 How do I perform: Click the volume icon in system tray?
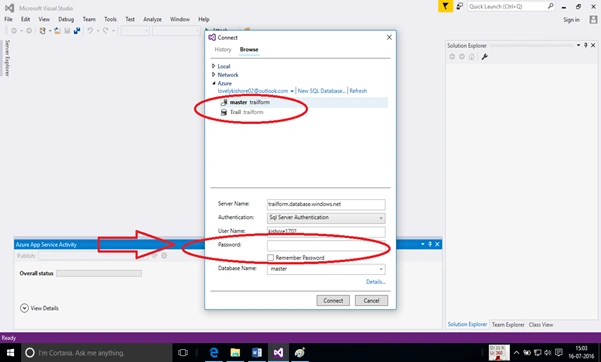(548, 352)
